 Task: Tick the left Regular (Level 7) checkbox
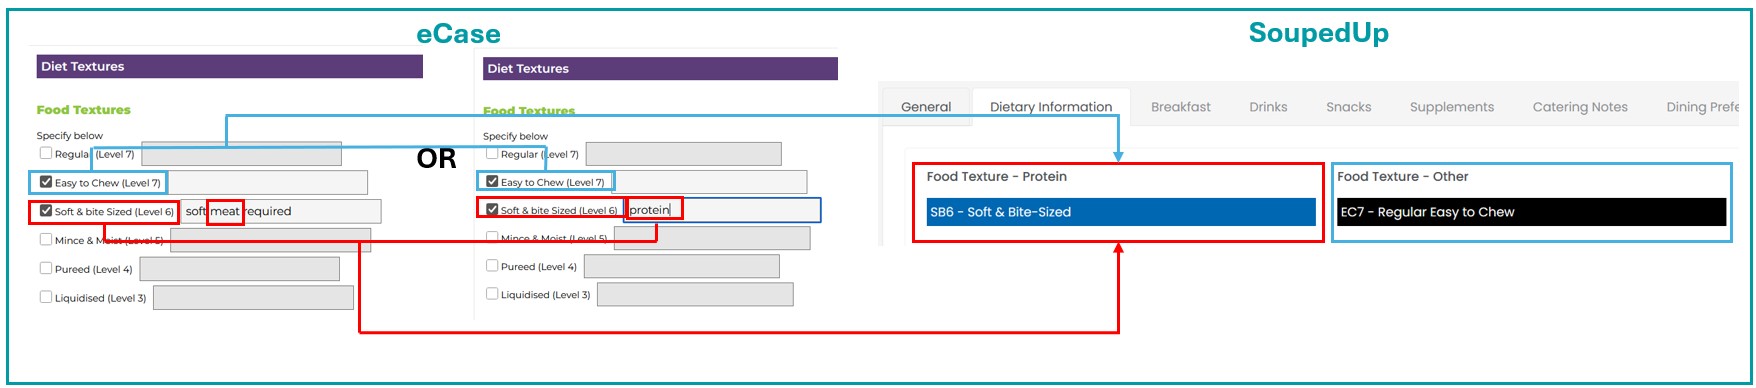click(x=46, y=153)
